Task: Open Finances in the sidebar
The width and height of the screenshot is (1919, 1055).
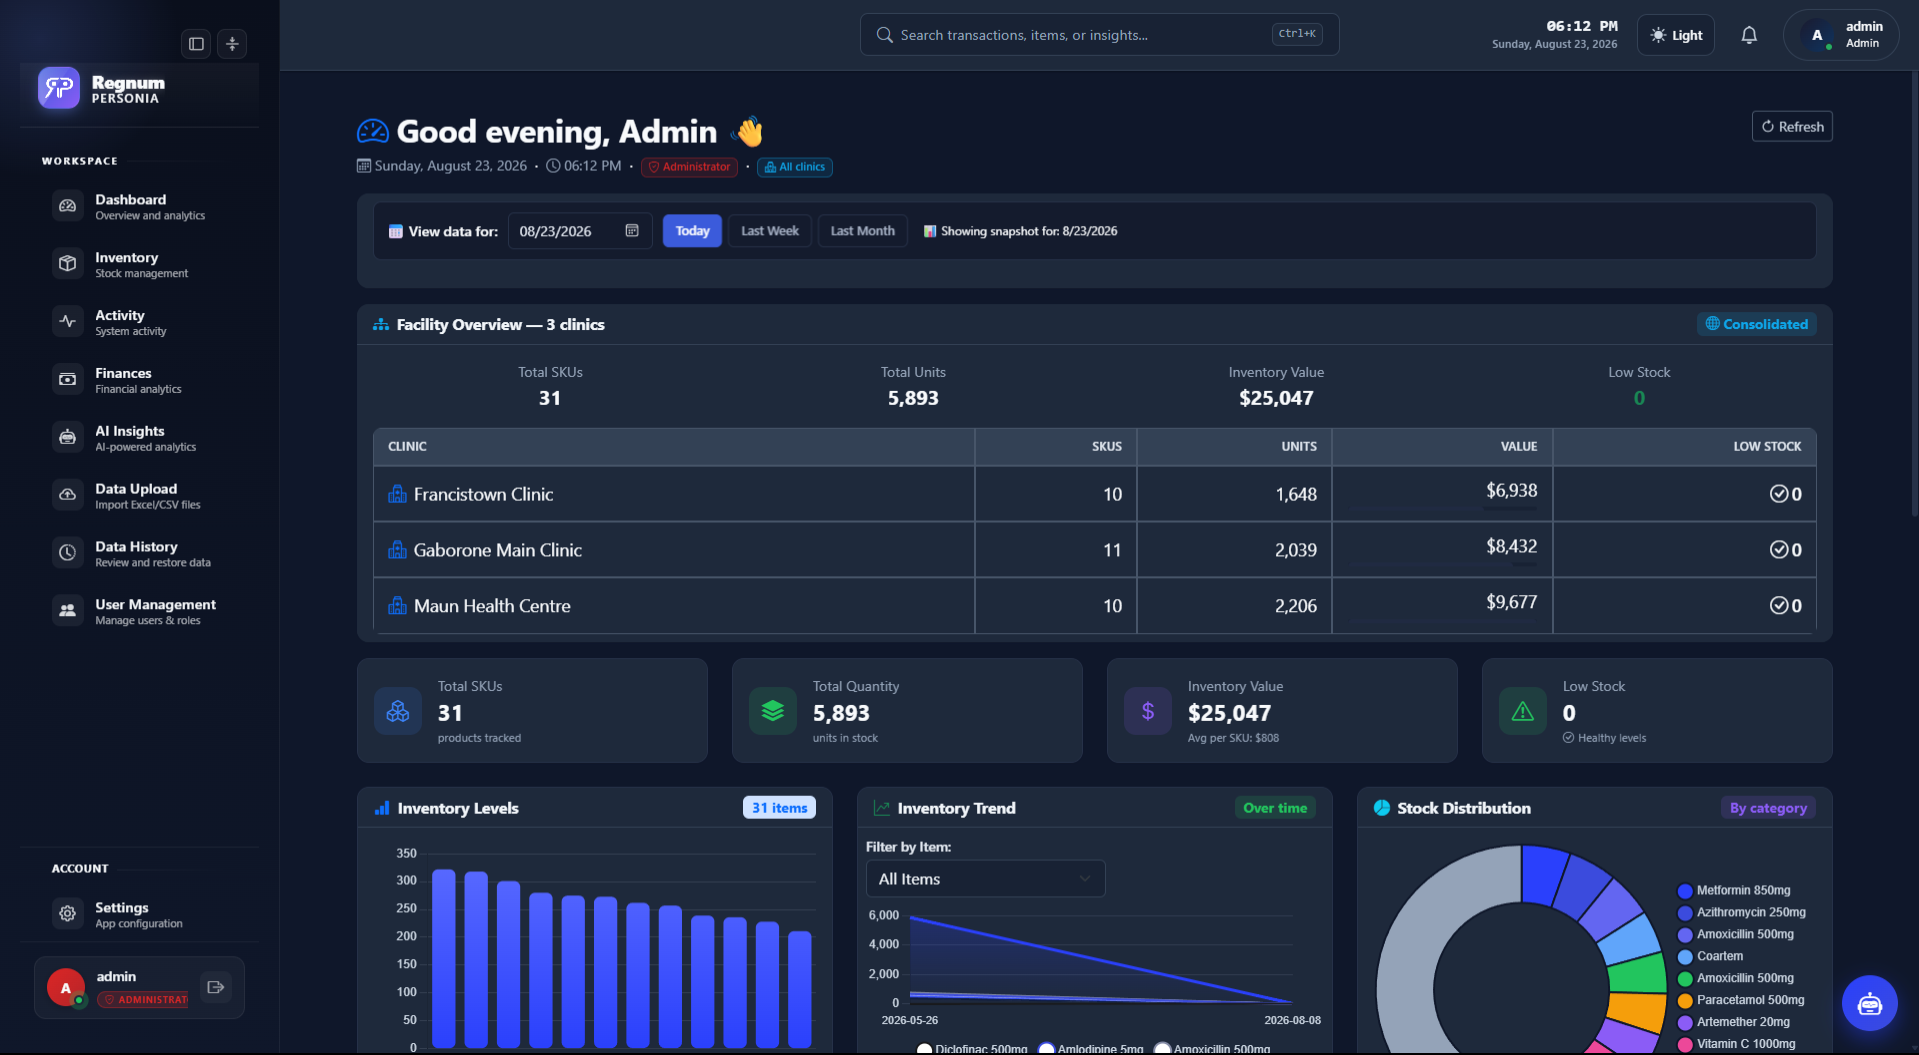Action: tap(140, 380)
